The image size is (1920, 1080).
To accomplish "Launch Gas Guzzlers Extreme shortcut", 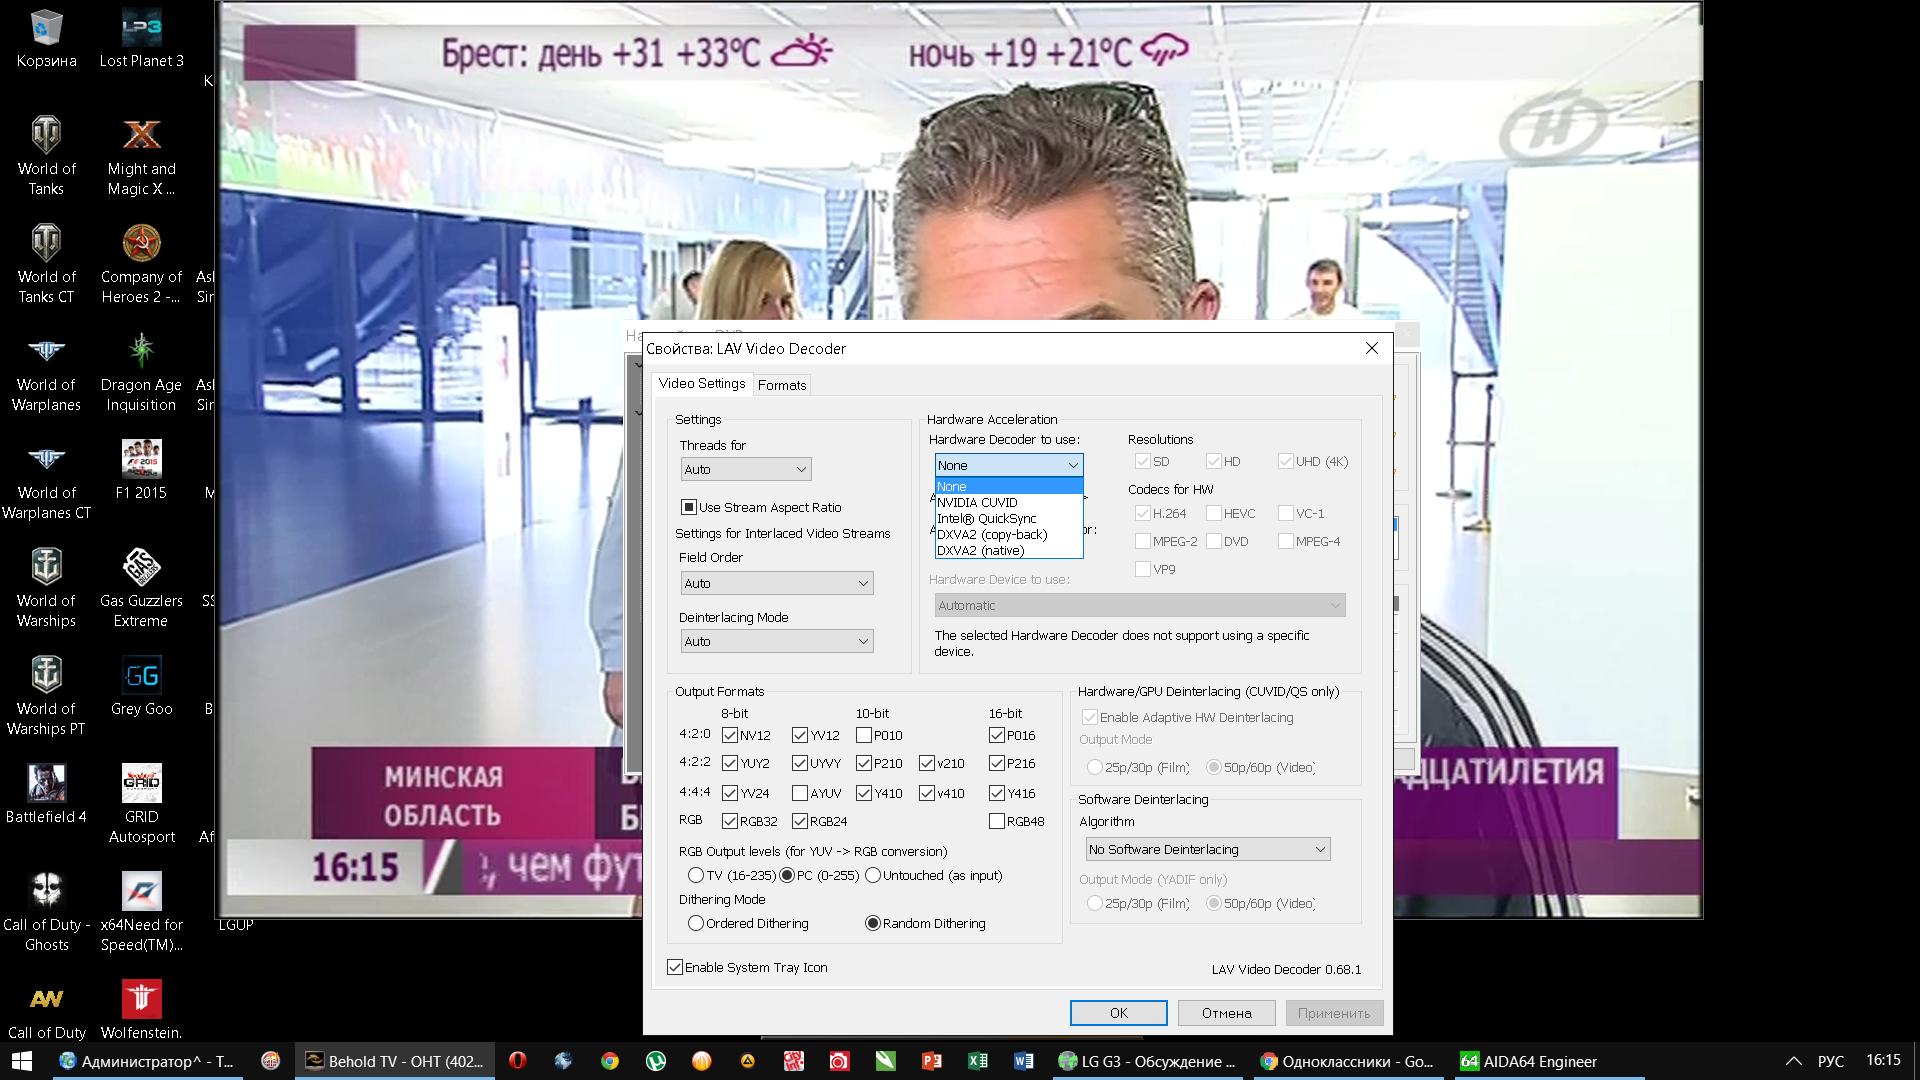I will tap(141, 587).
